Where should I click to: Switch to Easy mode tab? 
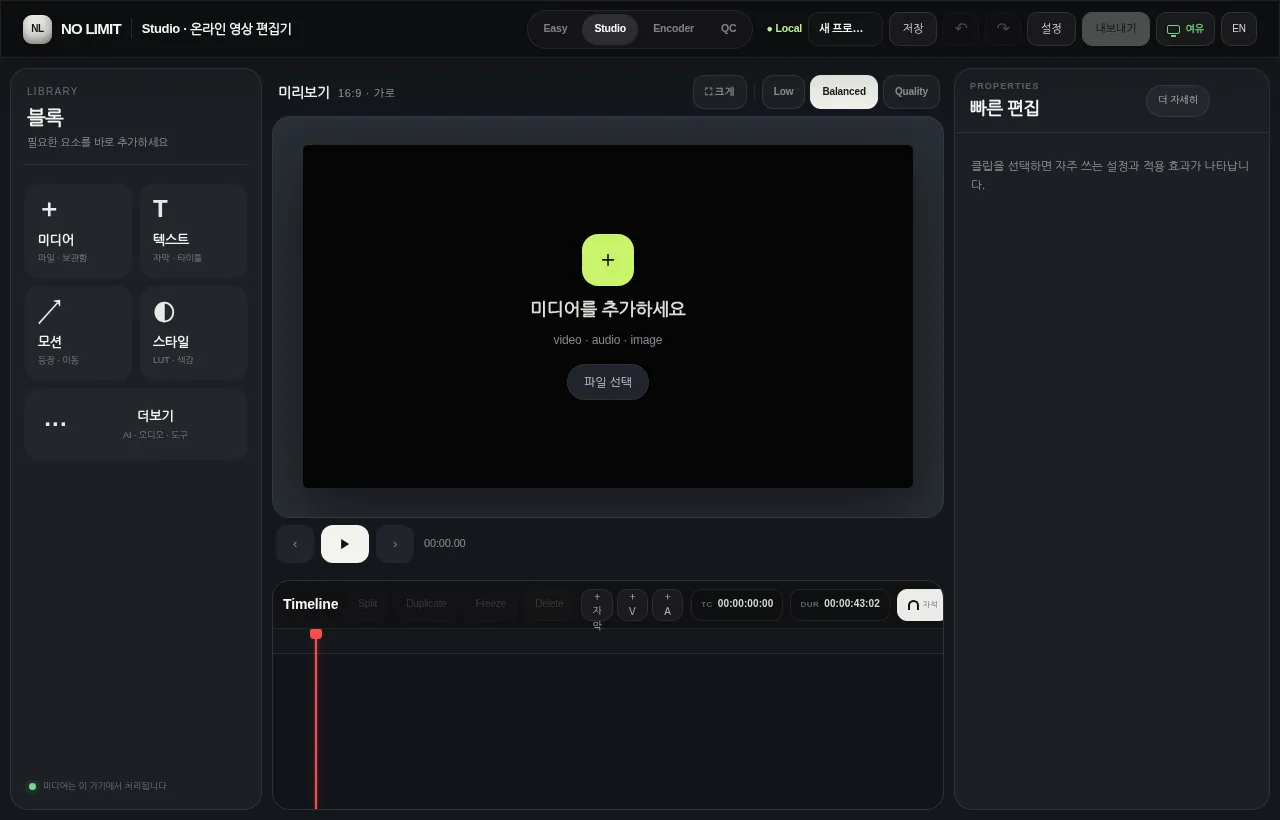pyautogui.click(x=555, y=29)
